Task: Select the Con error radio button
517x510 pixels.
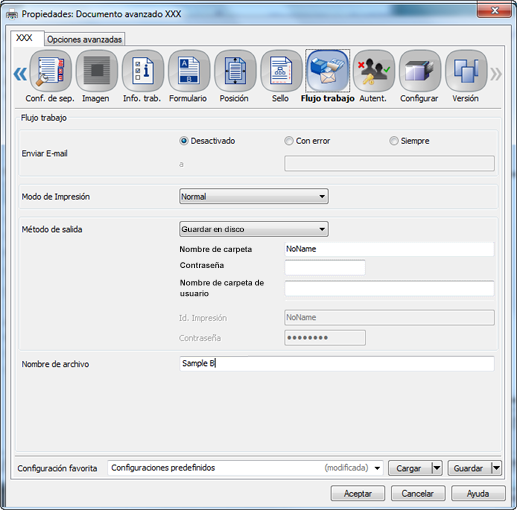Action: pos(289,141)
